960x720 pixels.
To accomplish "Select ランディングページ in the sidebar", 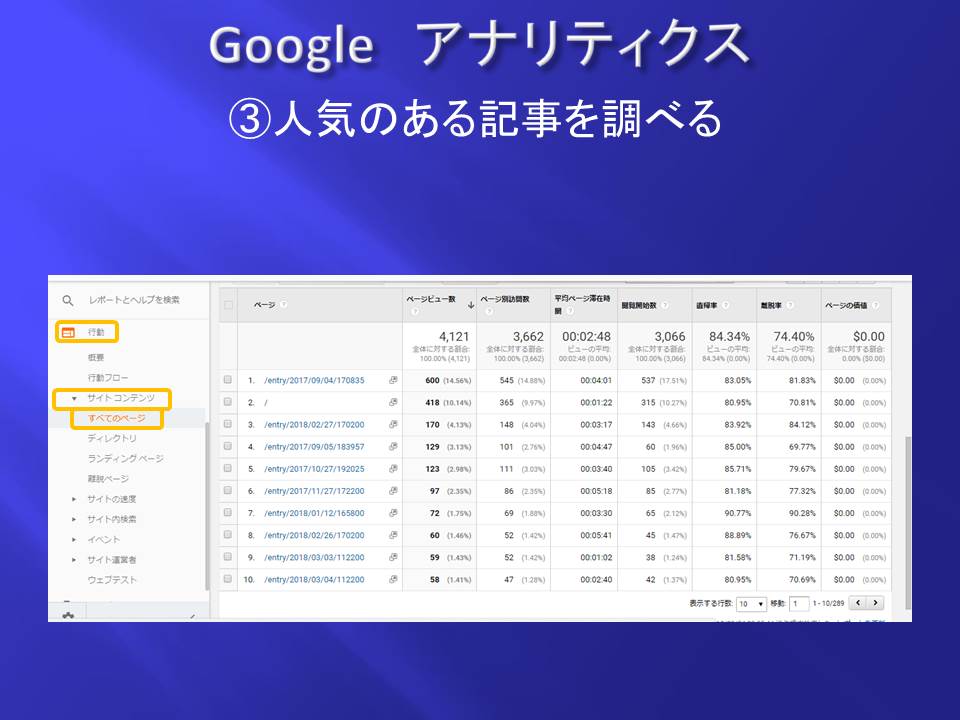I will pyautogui.click(x=126, y=459).
